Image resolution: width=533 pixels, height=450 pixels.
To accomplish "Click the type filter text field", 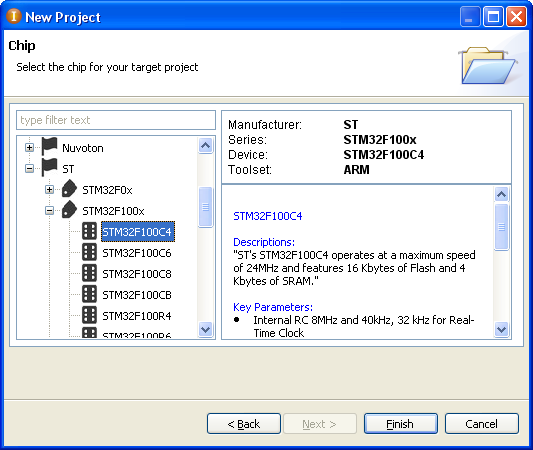I will tap(116, 120).
